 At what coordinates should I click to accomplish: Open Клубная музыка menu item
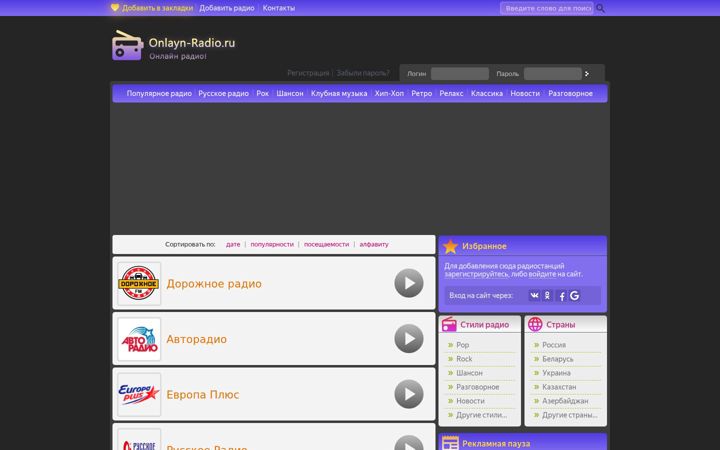coord(339,93)
